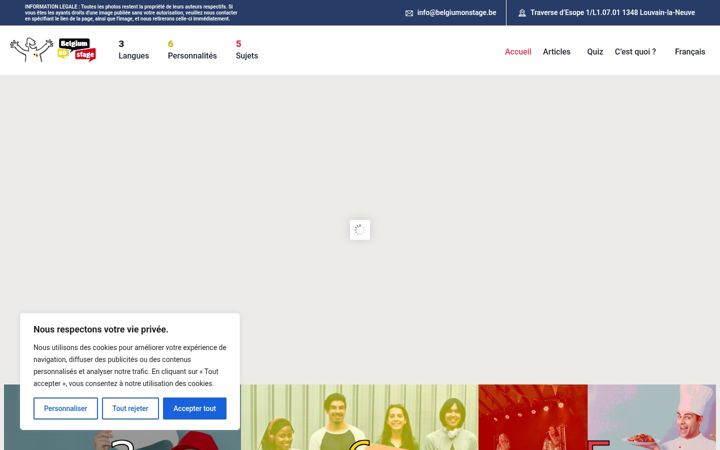Open the C'est quoi ? menu

(636, 52)
